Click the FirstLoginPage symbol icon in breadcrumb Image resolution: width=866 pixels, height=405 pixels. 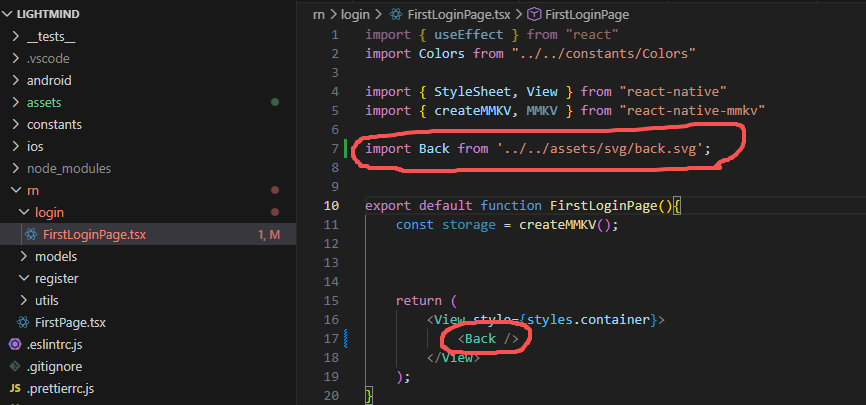[534, 14]
